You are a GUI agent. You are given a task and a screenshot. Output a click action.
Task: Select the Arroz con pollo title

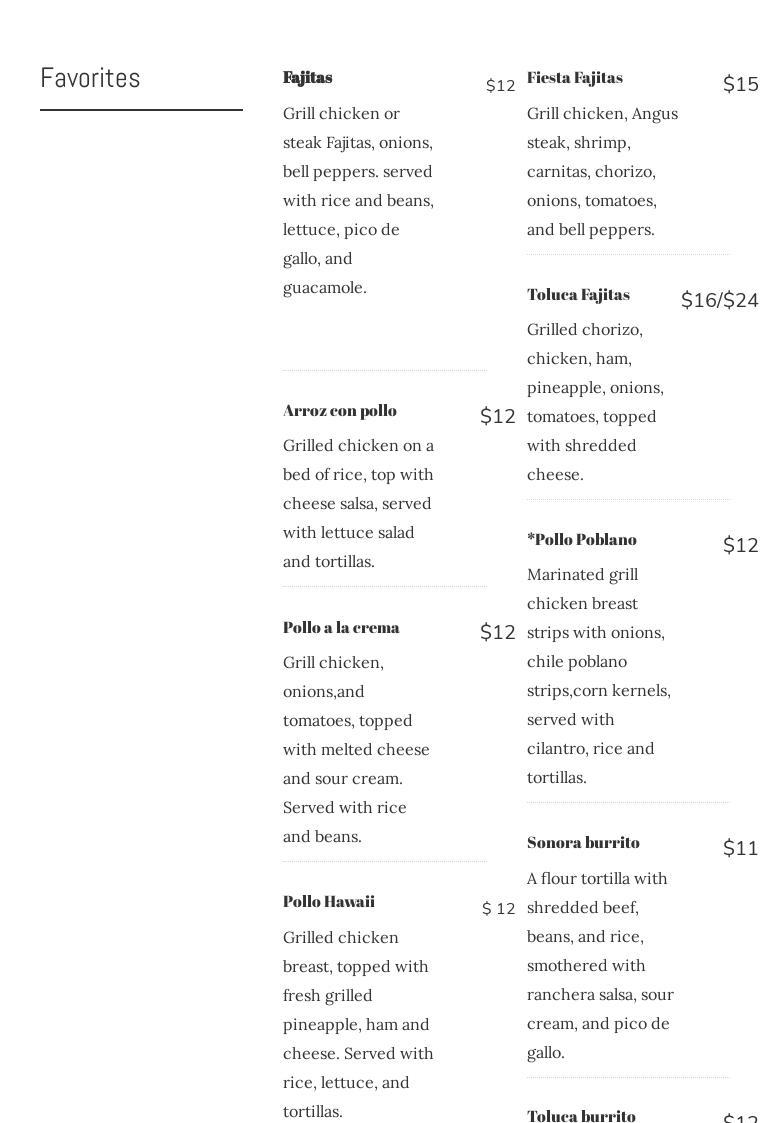(x=340, y=410)
